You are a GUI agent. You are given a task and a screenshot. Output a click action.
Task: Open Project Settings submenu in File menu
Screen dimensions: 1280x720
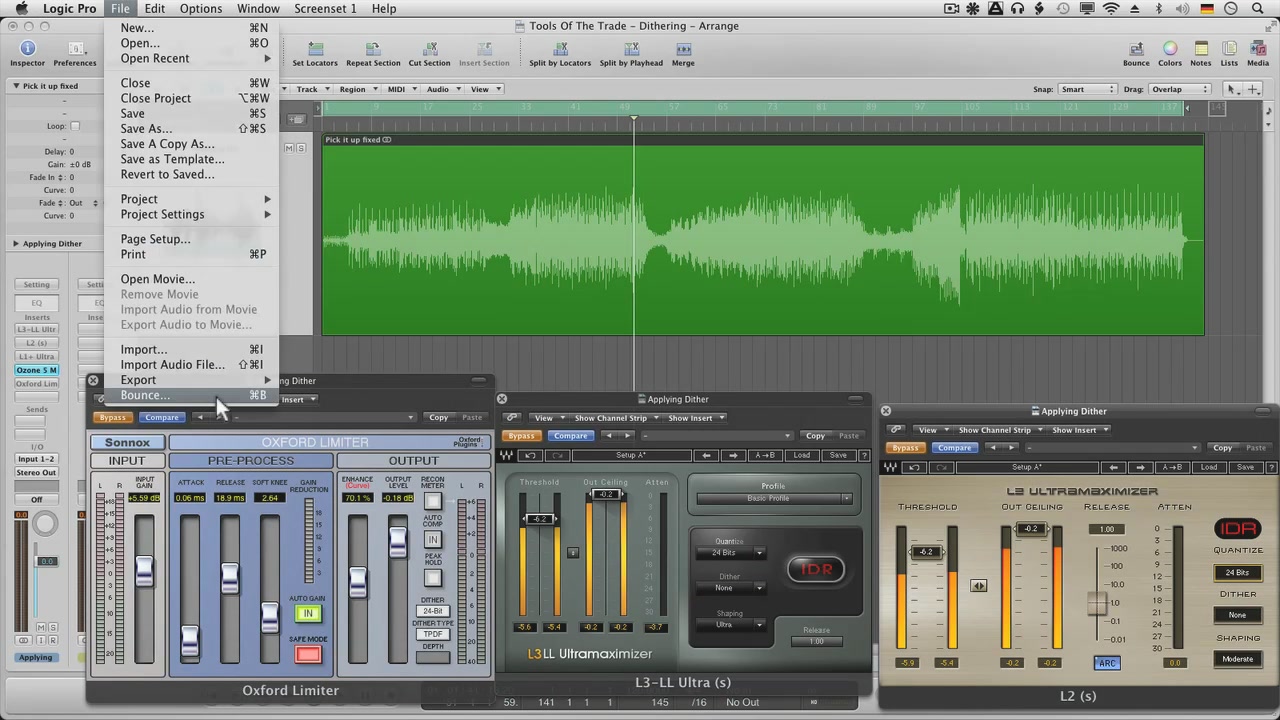(x=191, y=214)
